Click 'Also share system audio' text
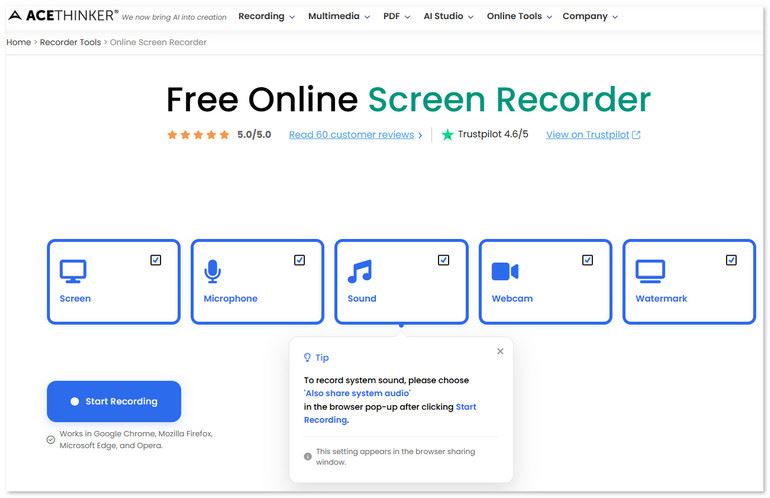Image resolution: width=770 pixels, height=498 pixels. point(357,393)
